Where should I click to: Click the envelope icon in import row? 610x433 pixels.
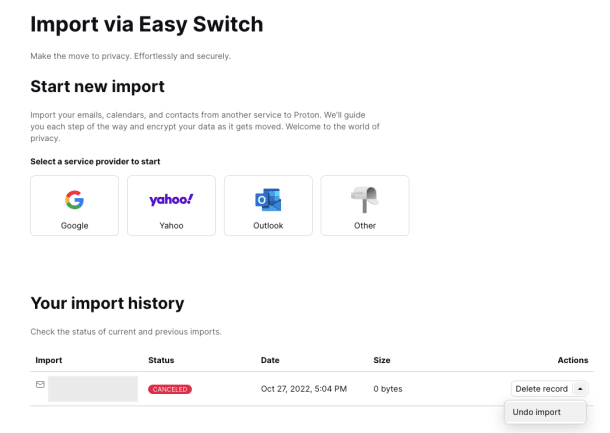point(40,384)
